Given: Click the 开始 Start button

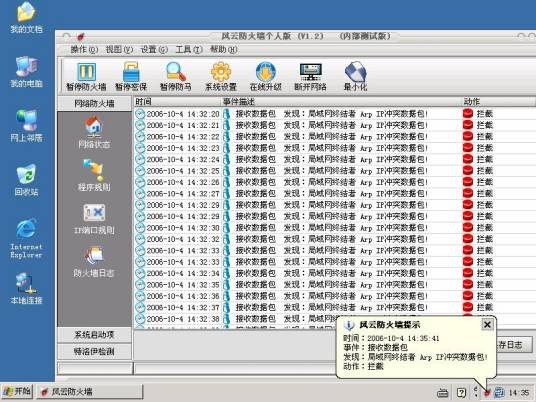Looking at the screenshot, I should click(17, 391).
